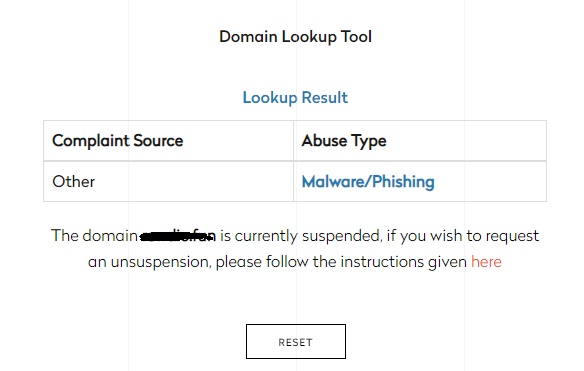The height and width of the screenshot is (371, 584).
Task: Click the words 'The domain' in the message
Action: click(94, 236)
